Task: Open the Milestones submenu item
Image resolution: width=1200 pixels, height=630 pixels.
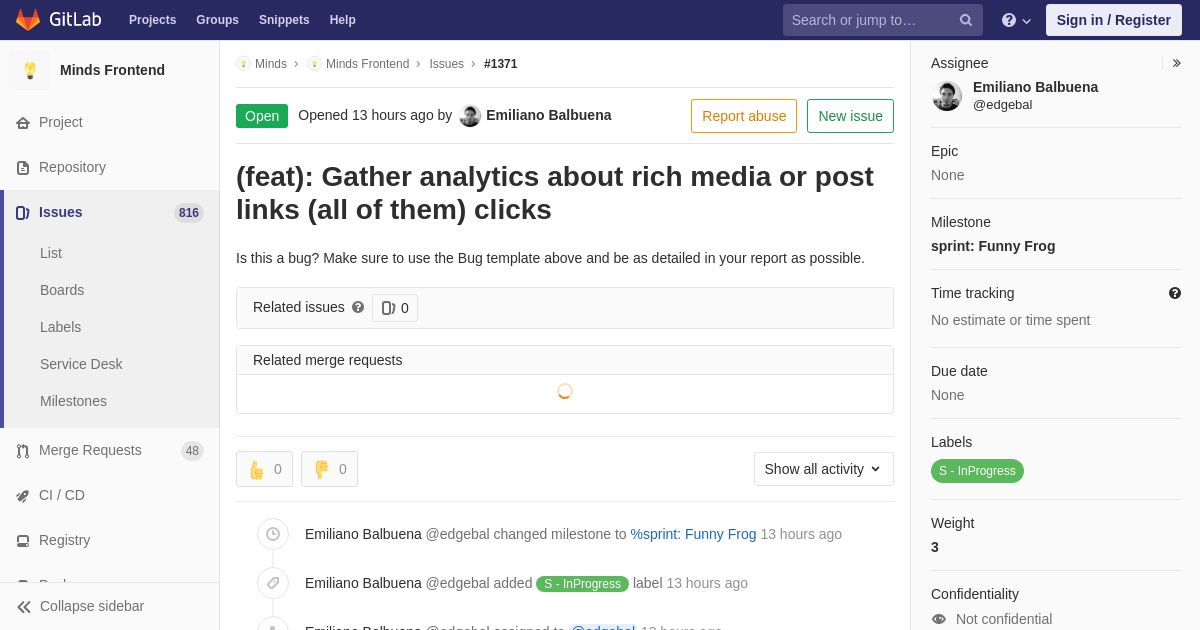Action: pos(73,401)
